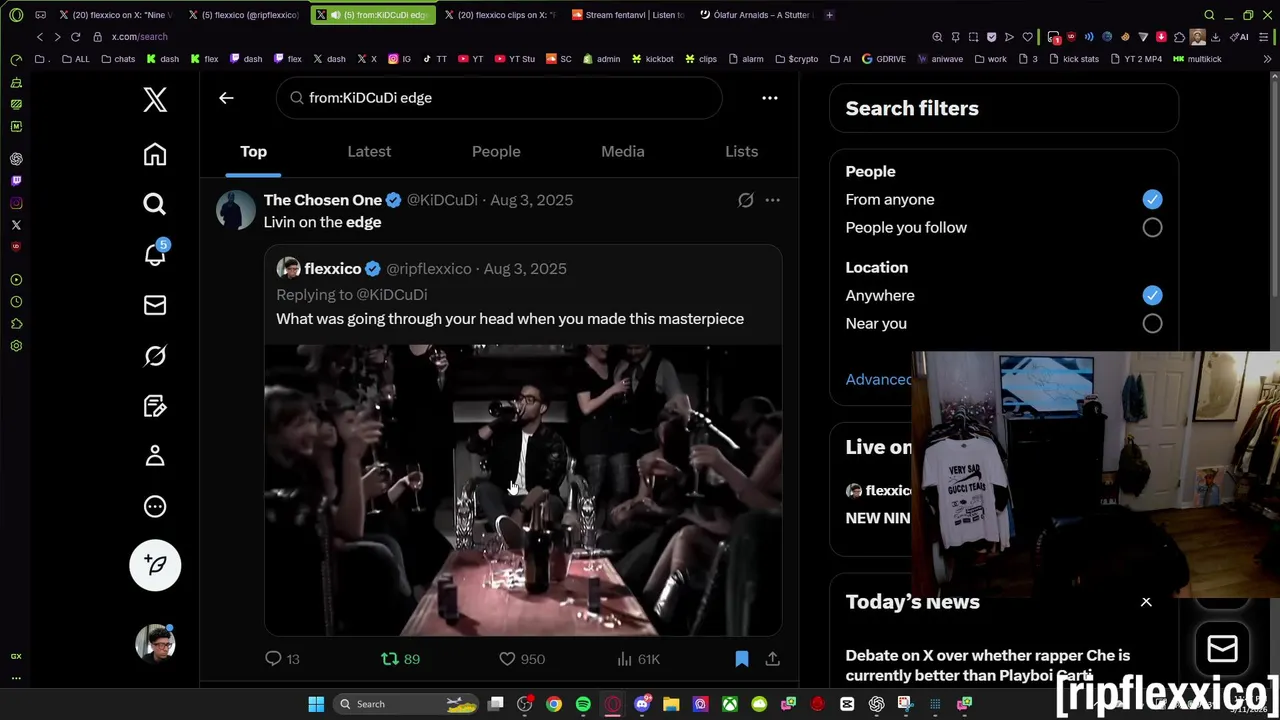This screenshot has height=720, width=1280.
Task: Open the Che versus Playboi Carti news story
Action: click(x=988, y=665)
